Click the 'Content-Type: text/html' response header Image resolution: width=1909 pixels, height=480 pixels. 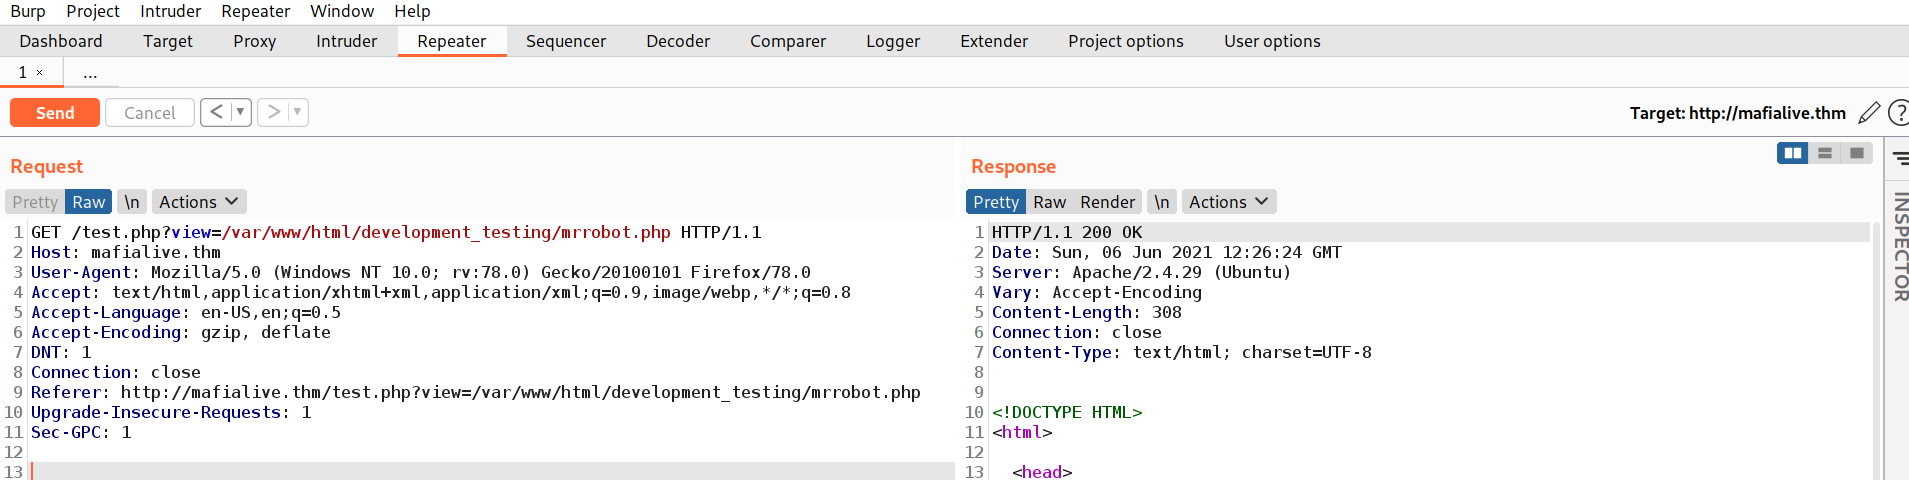click(1182, 352)
